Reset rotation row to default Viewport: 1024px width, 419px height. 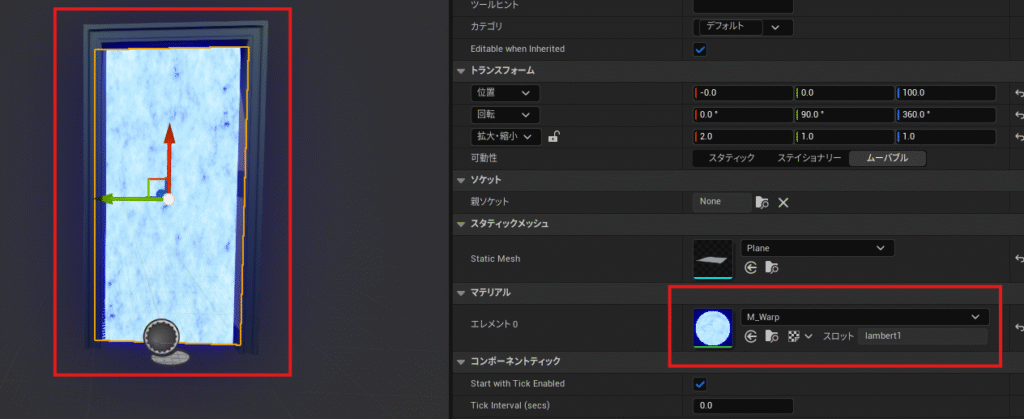coord(1019,115)
